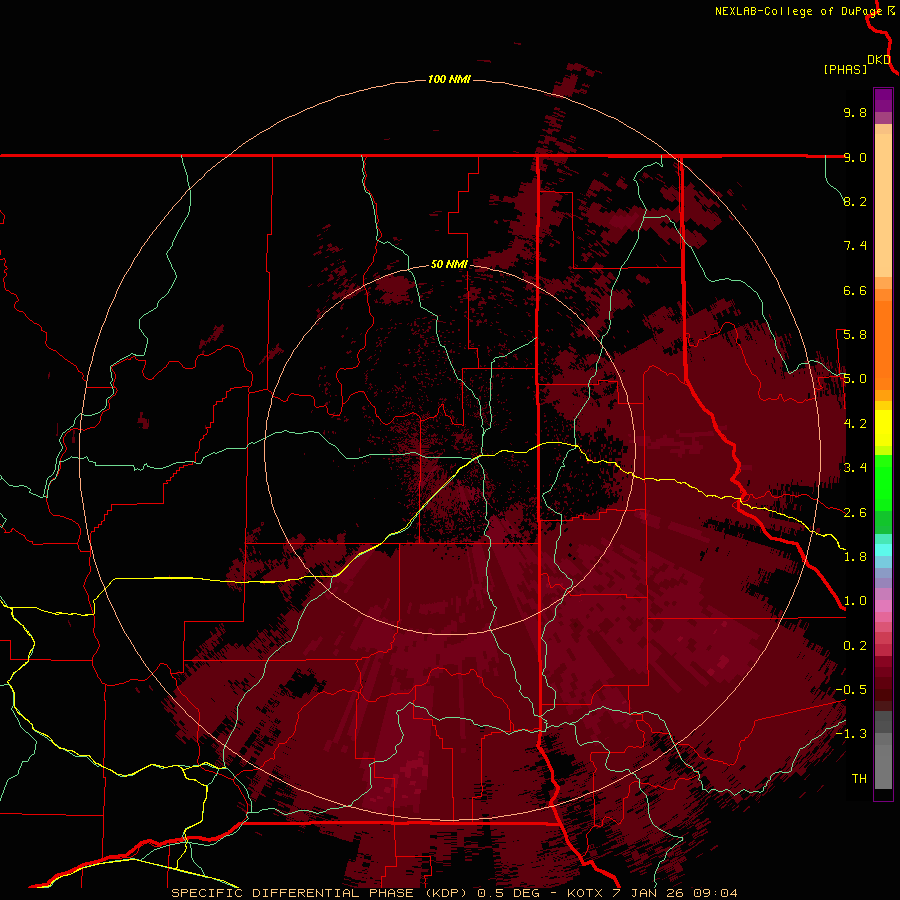Screen dimensions: 900x900
Task: Click the 7.4 legend value
Action: pyautogui.click(x=855, y=246)
